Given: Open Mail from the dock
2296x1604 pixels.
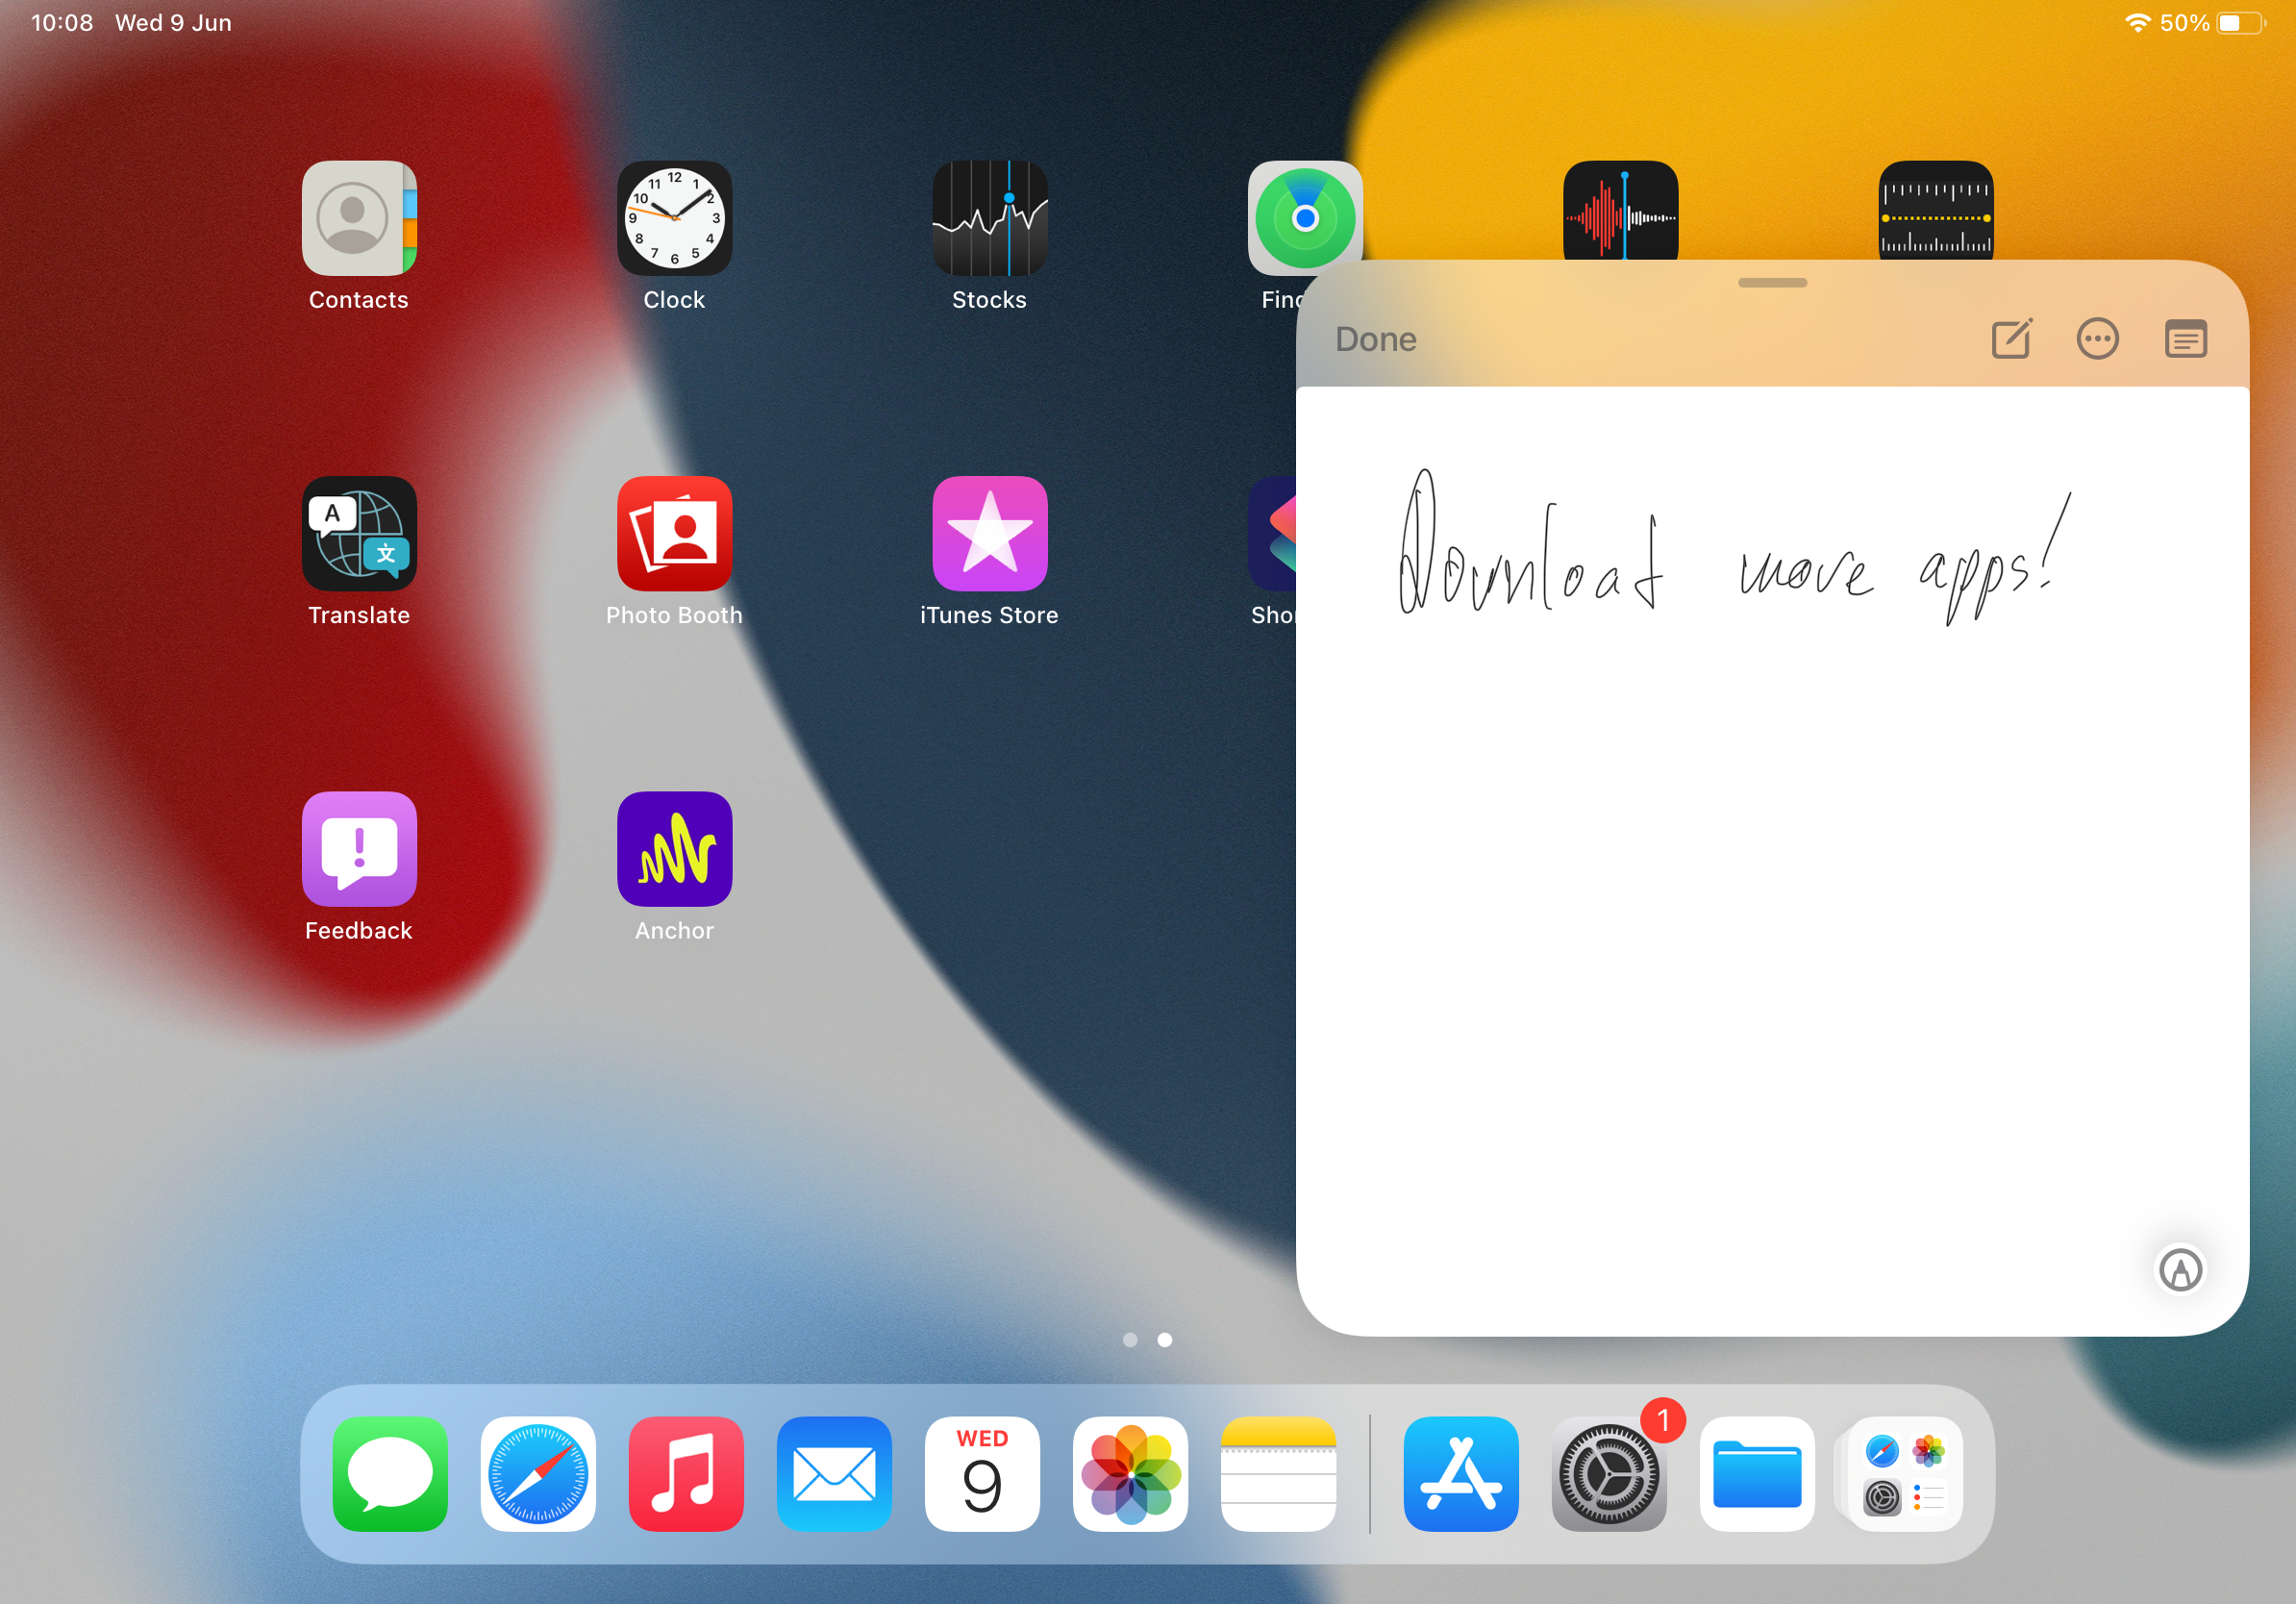Looking at the screenshot, I should [834, 1473].
